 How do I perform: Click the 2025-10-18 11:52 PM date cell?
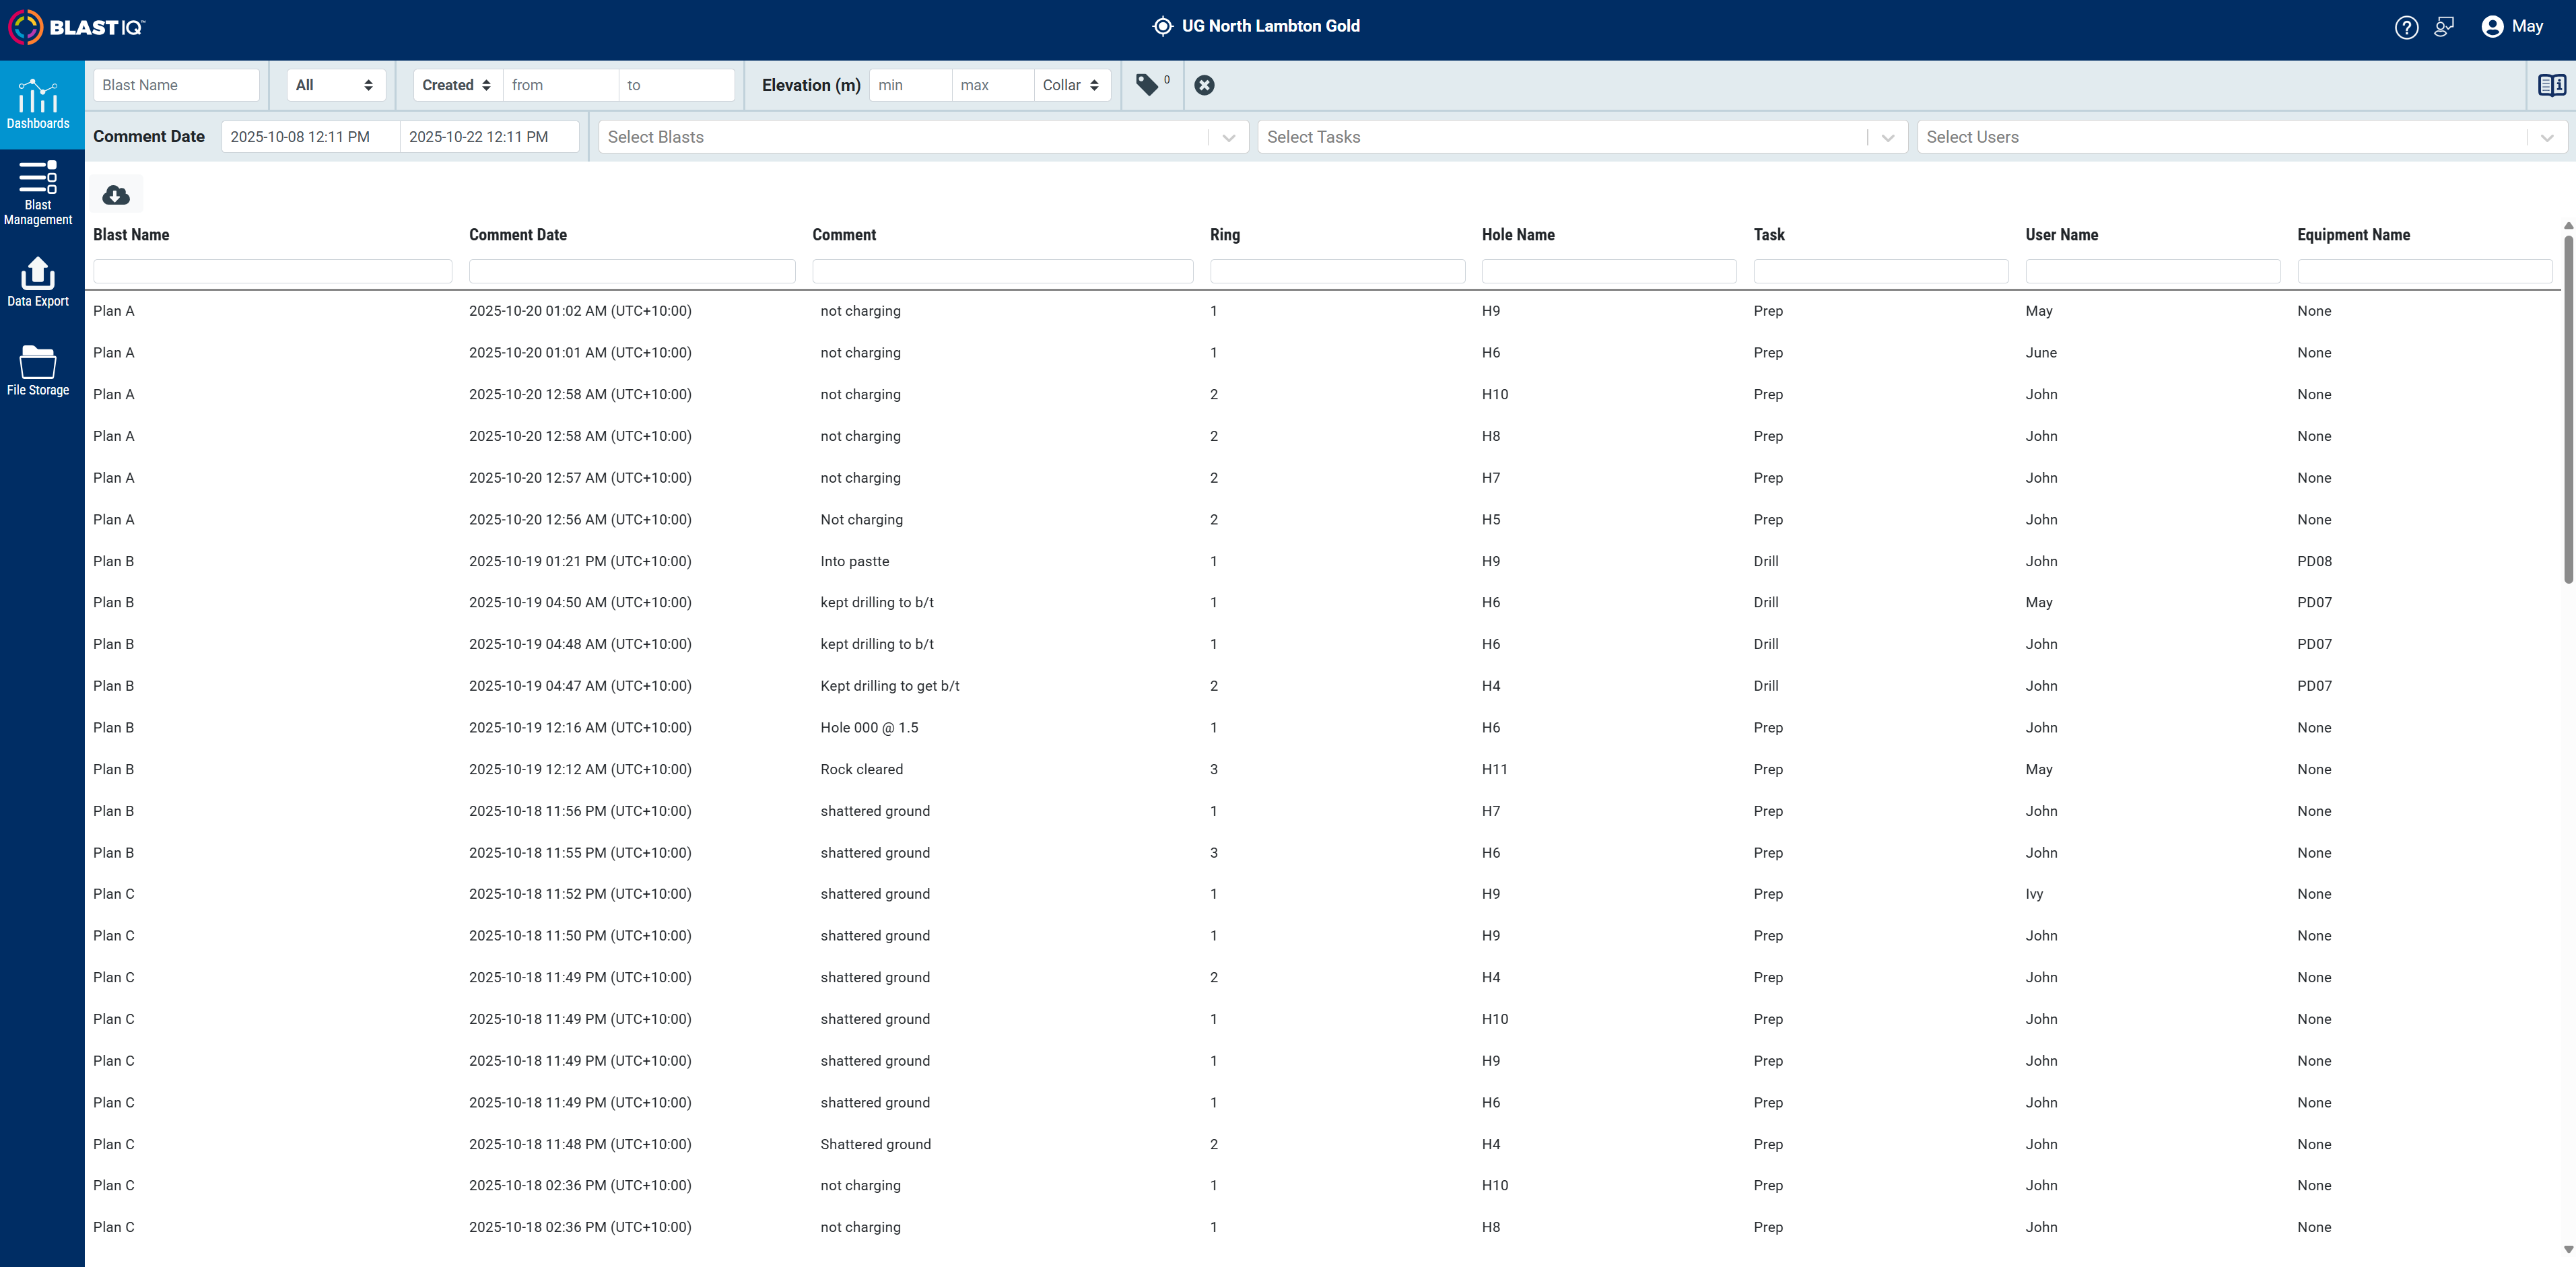(580, 895)
